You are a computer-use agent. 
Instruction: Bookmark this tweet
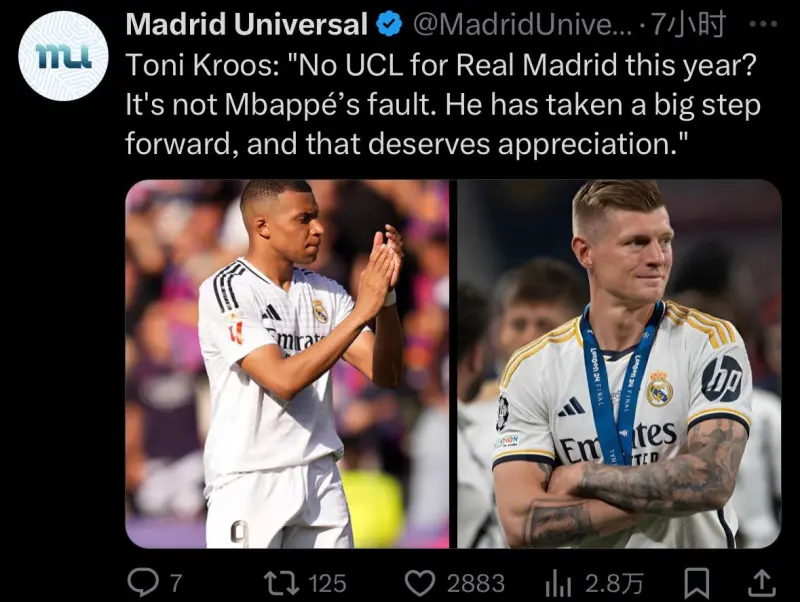click(696, 583)
